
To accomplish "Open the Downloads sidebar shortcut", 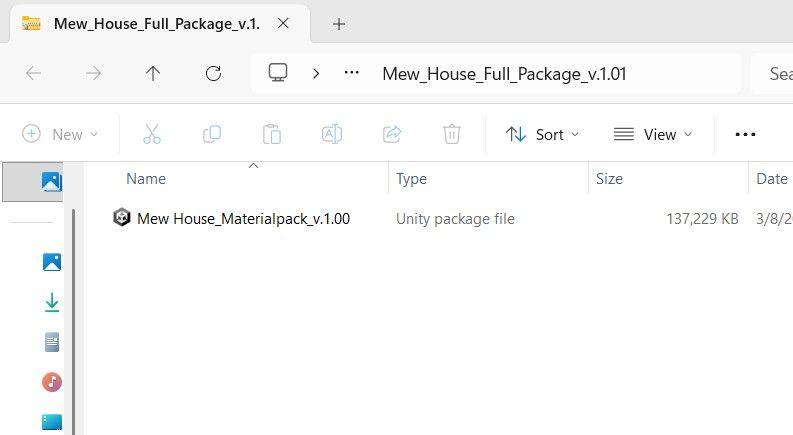I will tap(52, 302).
